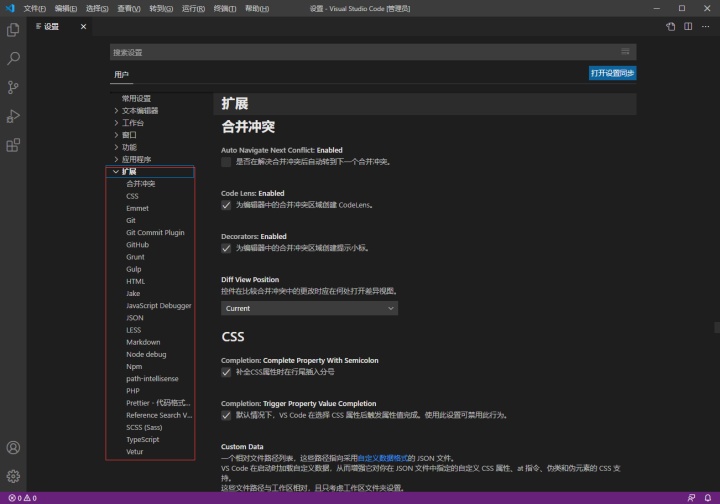Open the Explorer view in activity bar
The image size is (720, 504).
point(13,30)
